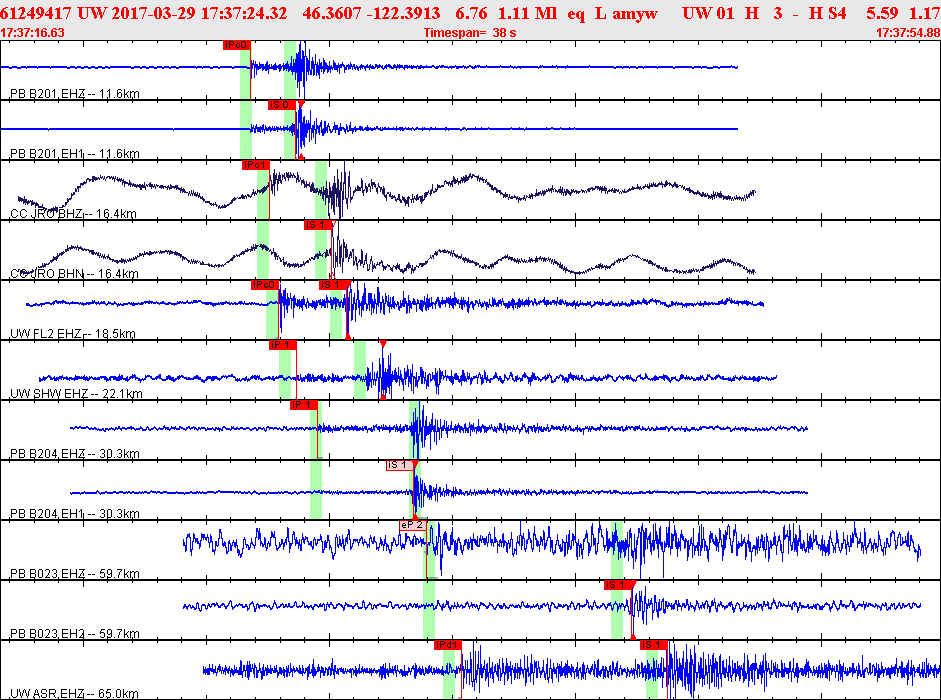Select the iS 1 pick flag on ASR EHZ
The width and height of the screenshot is (941, 700).
[654, 645]
